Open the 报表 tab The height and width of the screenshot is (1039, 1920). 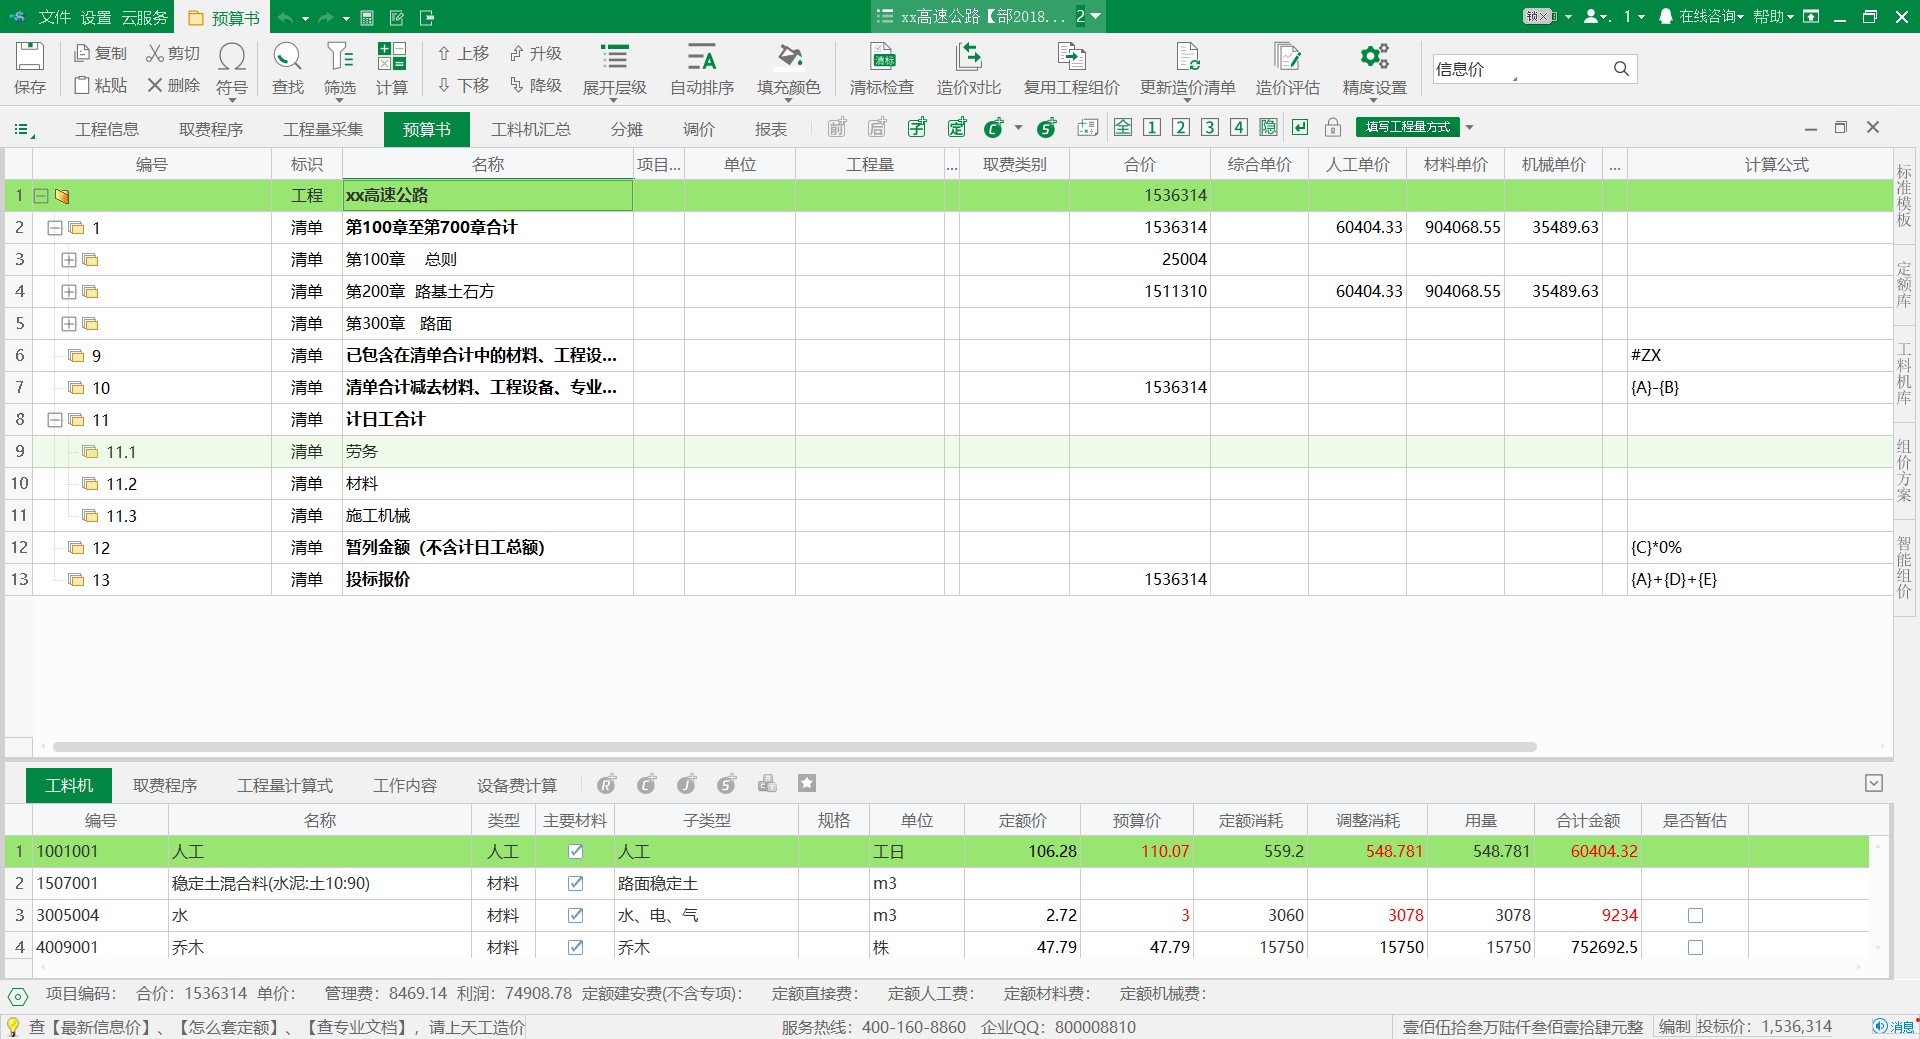click(x=771, y=129)
